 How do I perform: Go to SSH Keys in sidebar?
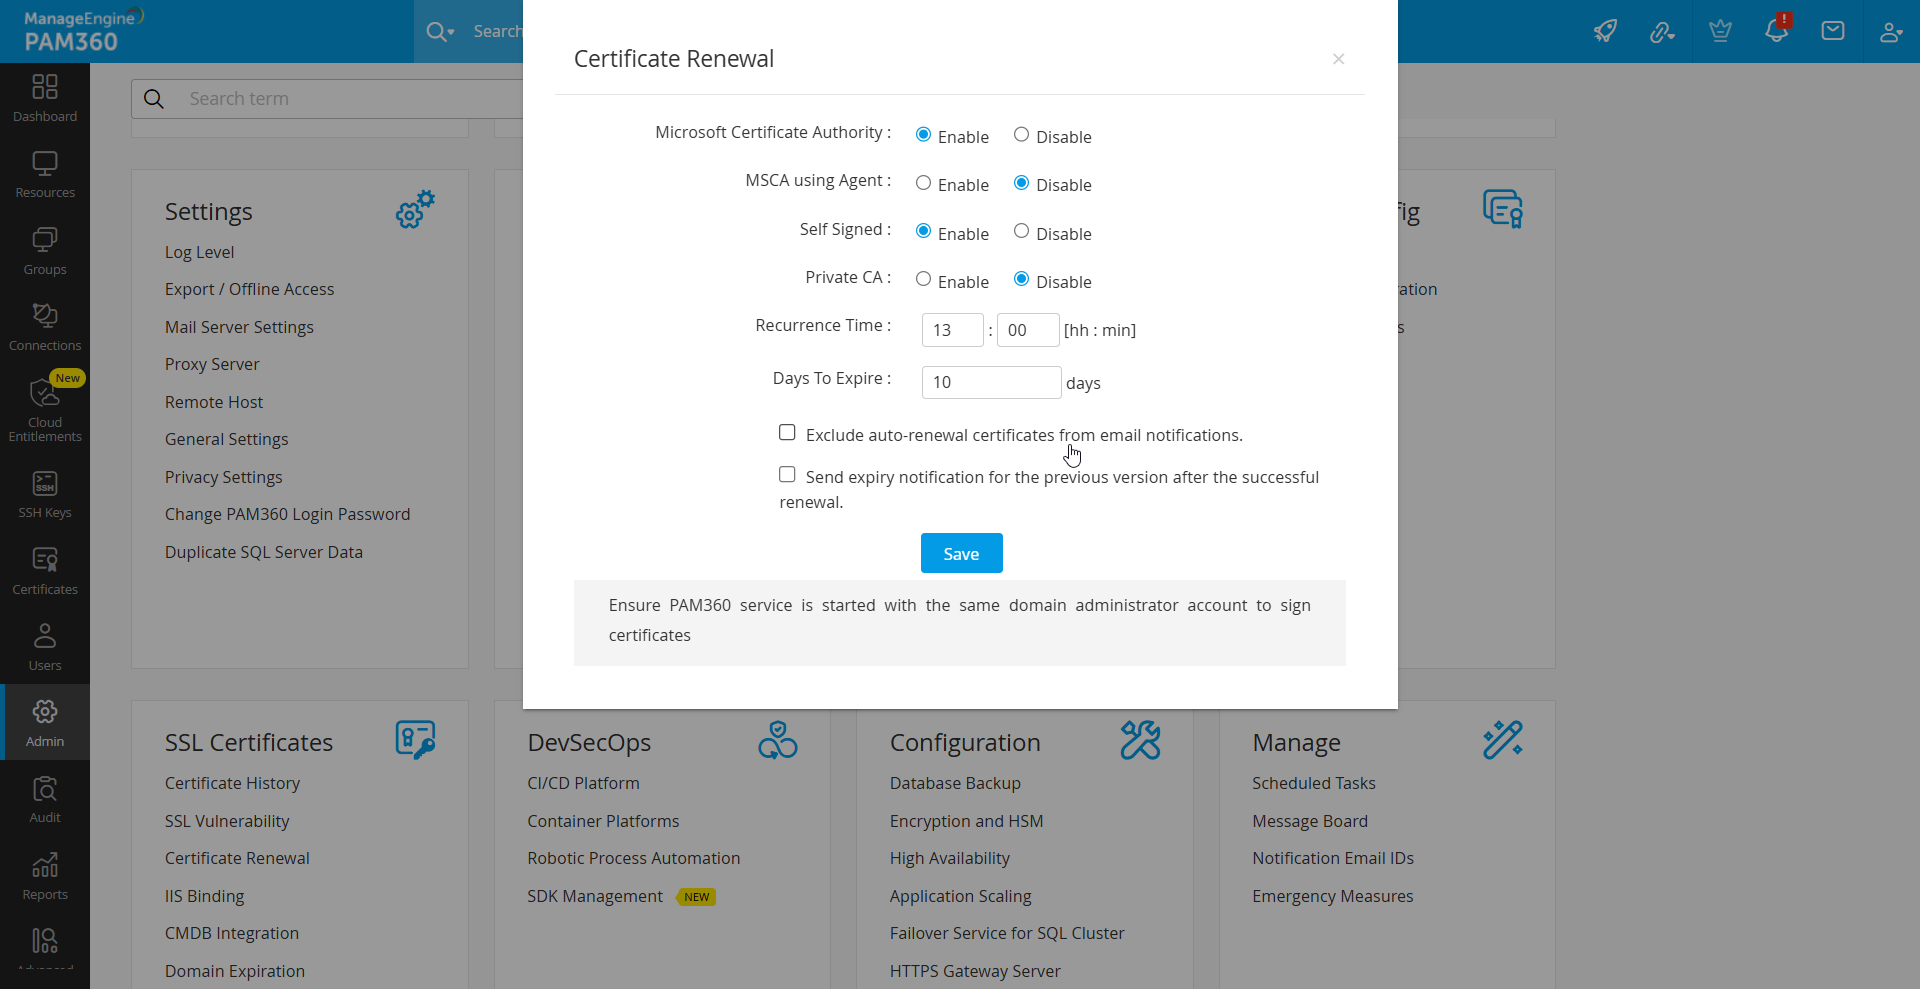[45, 495]
